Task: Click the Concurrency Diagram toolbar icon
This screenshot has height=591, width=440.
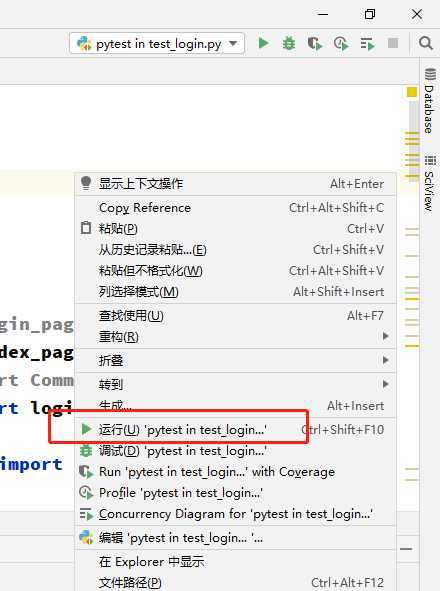Action: (x=367, y=44)
